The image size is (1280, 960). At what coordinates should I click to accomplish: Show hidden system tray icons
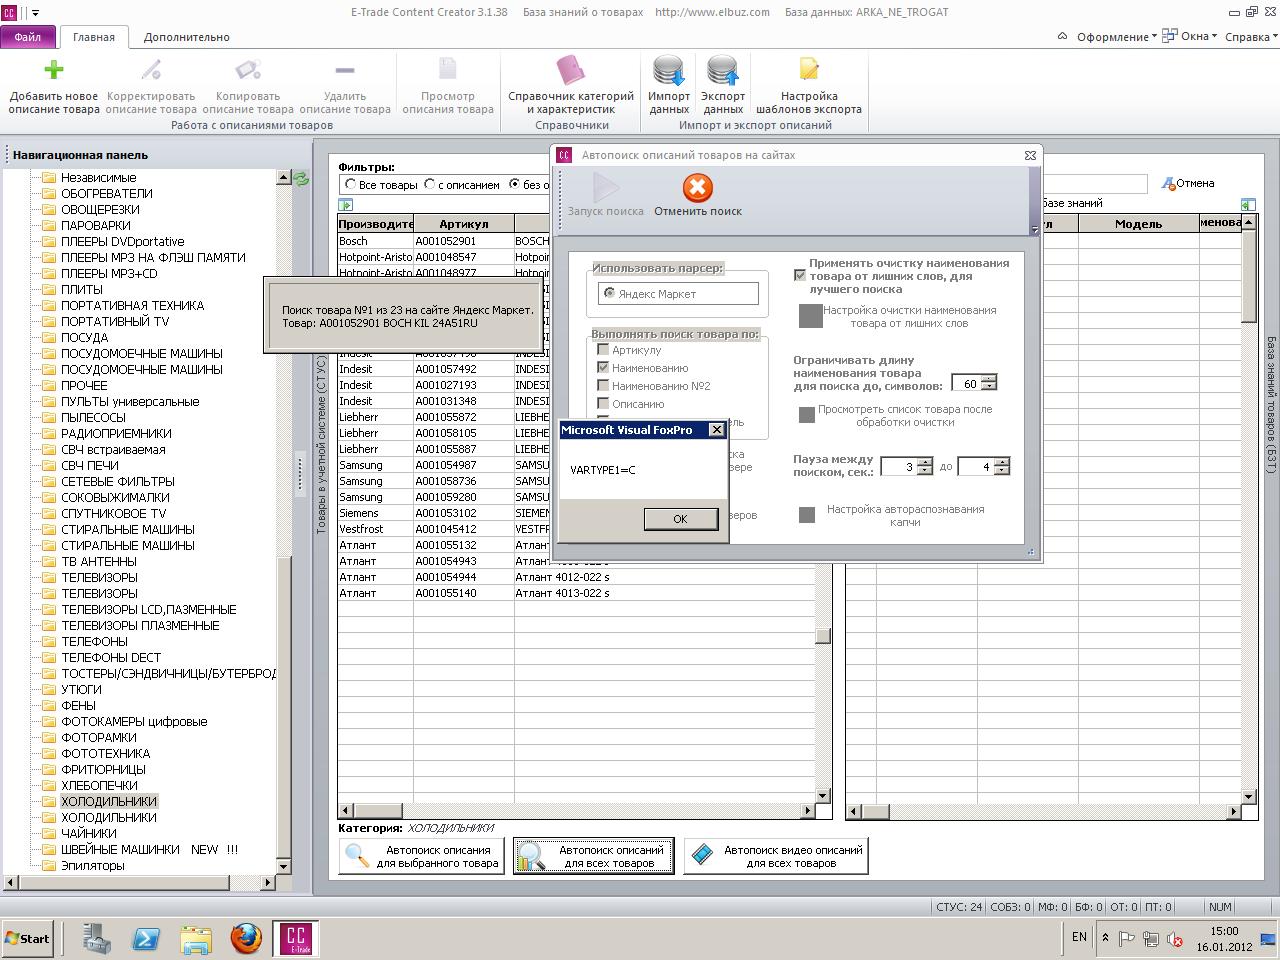pyautogui.click(x=1105, y=938)
